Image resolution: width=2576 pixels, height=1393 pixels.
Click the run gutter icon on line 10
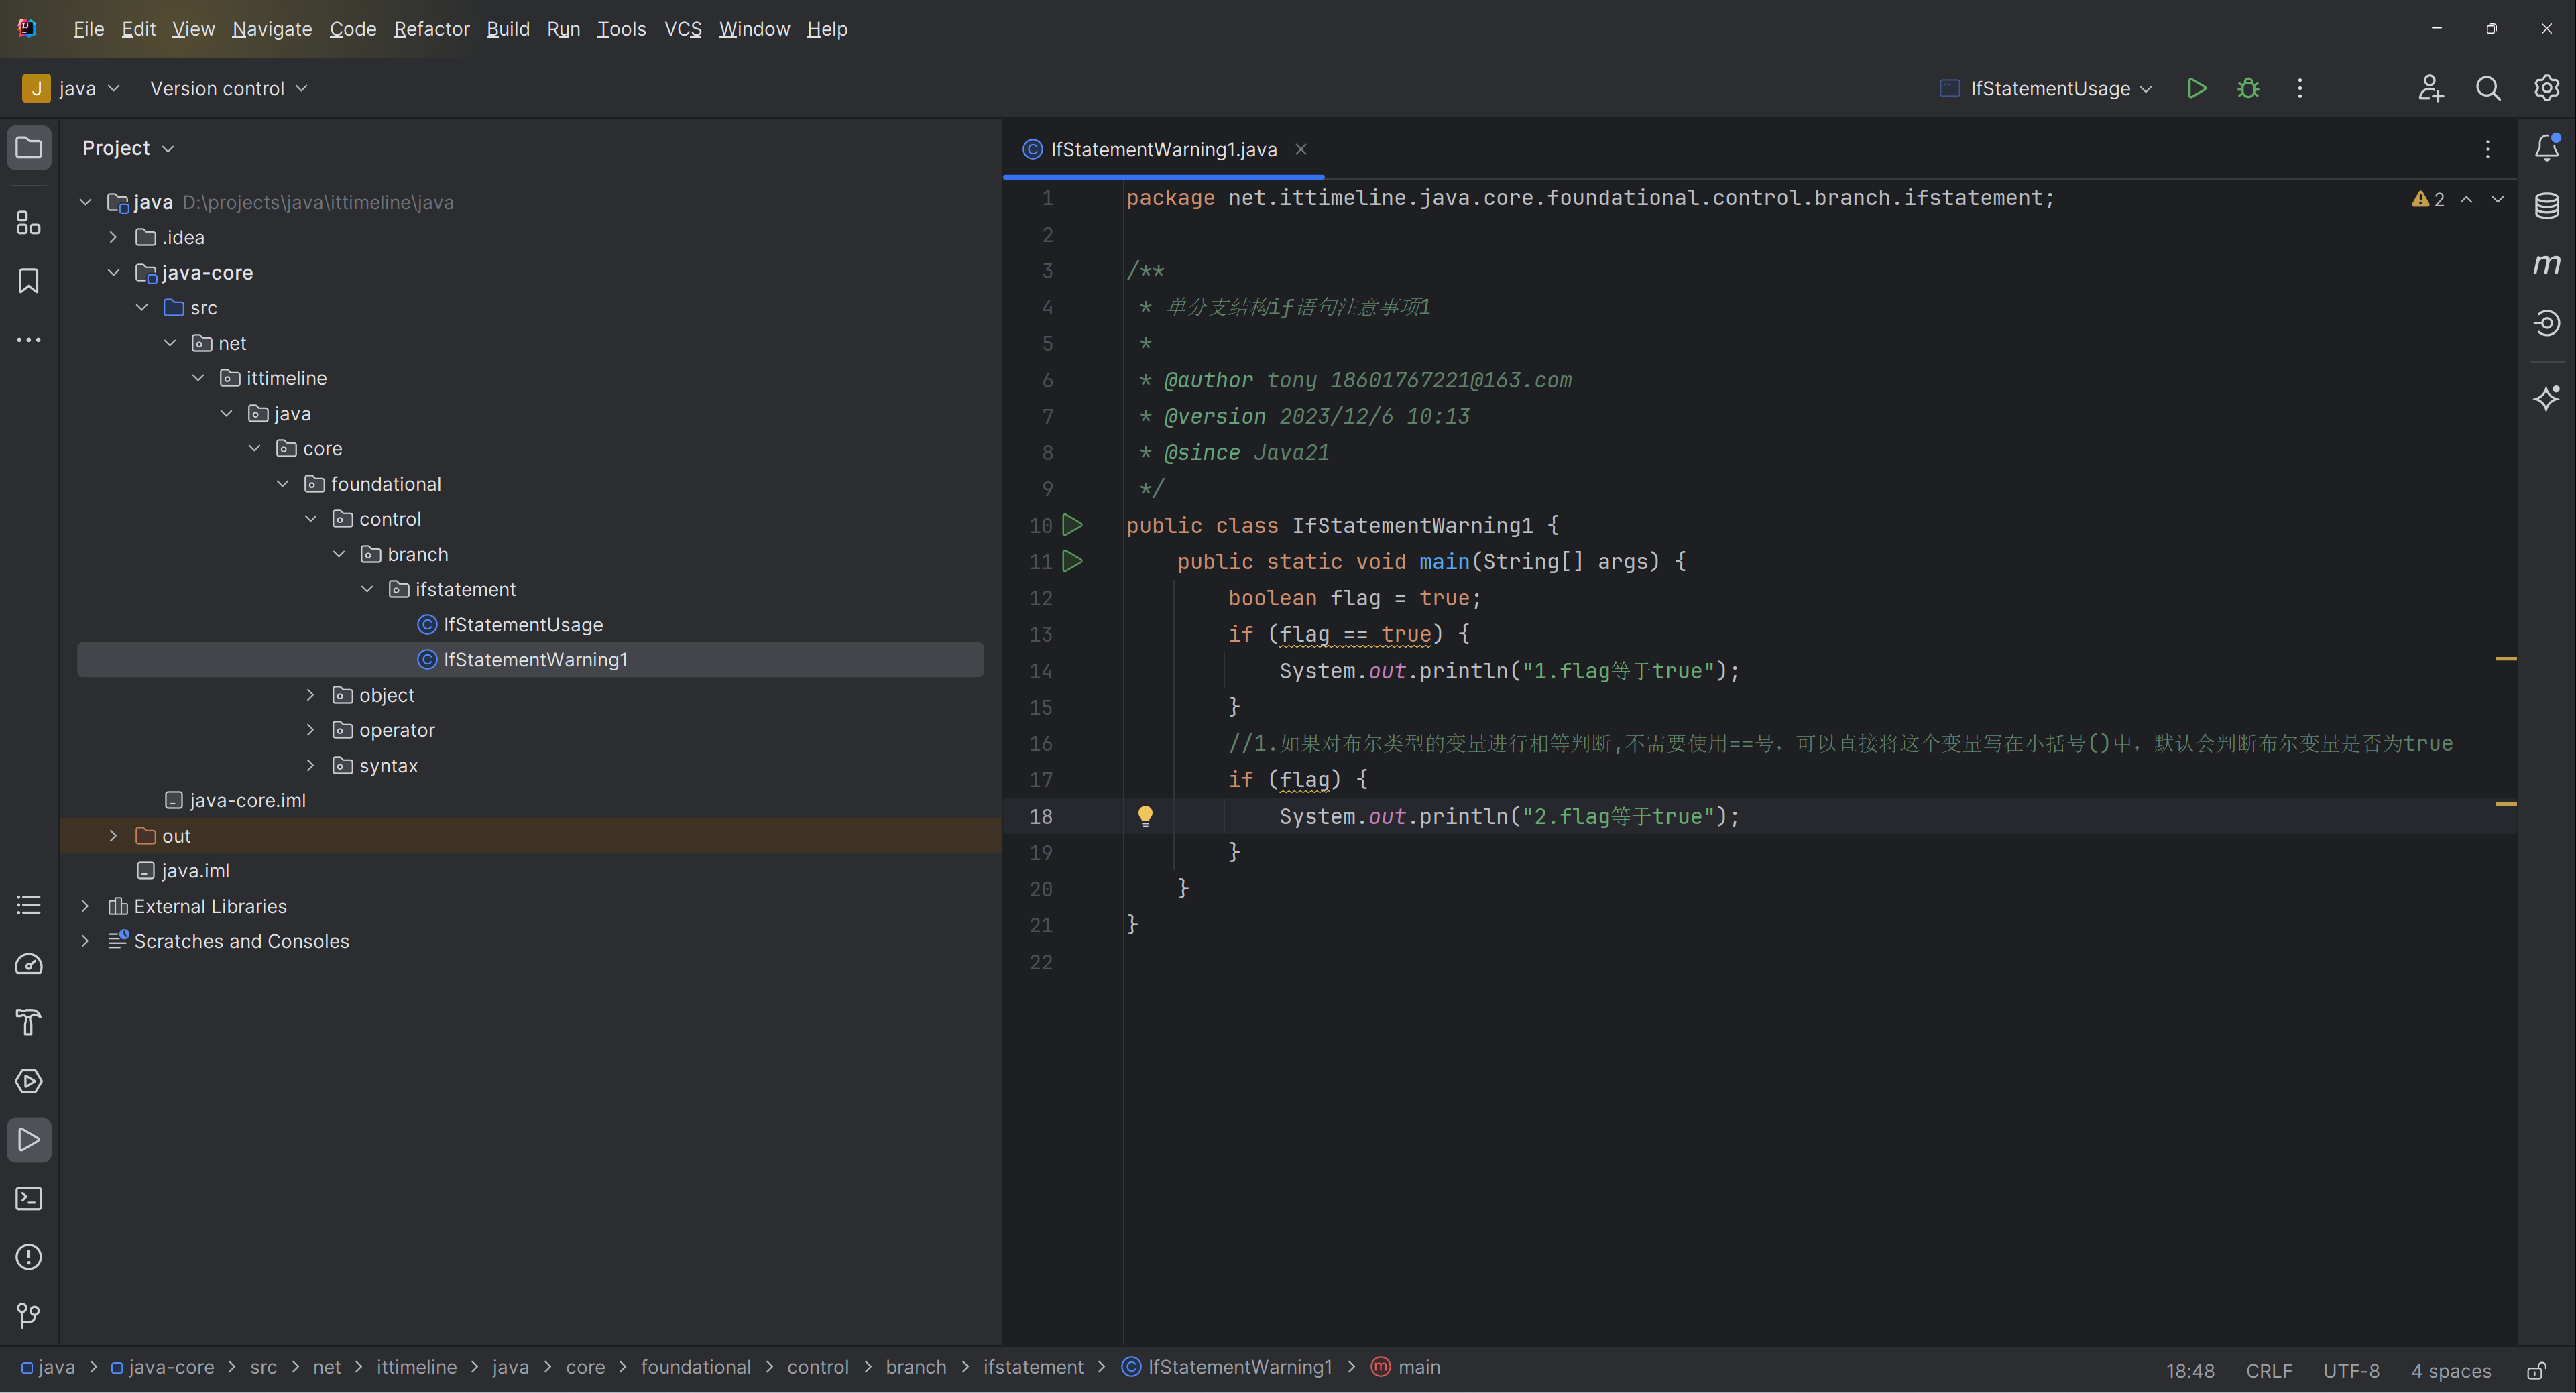pyautogui.click(x=1072, y=524)
